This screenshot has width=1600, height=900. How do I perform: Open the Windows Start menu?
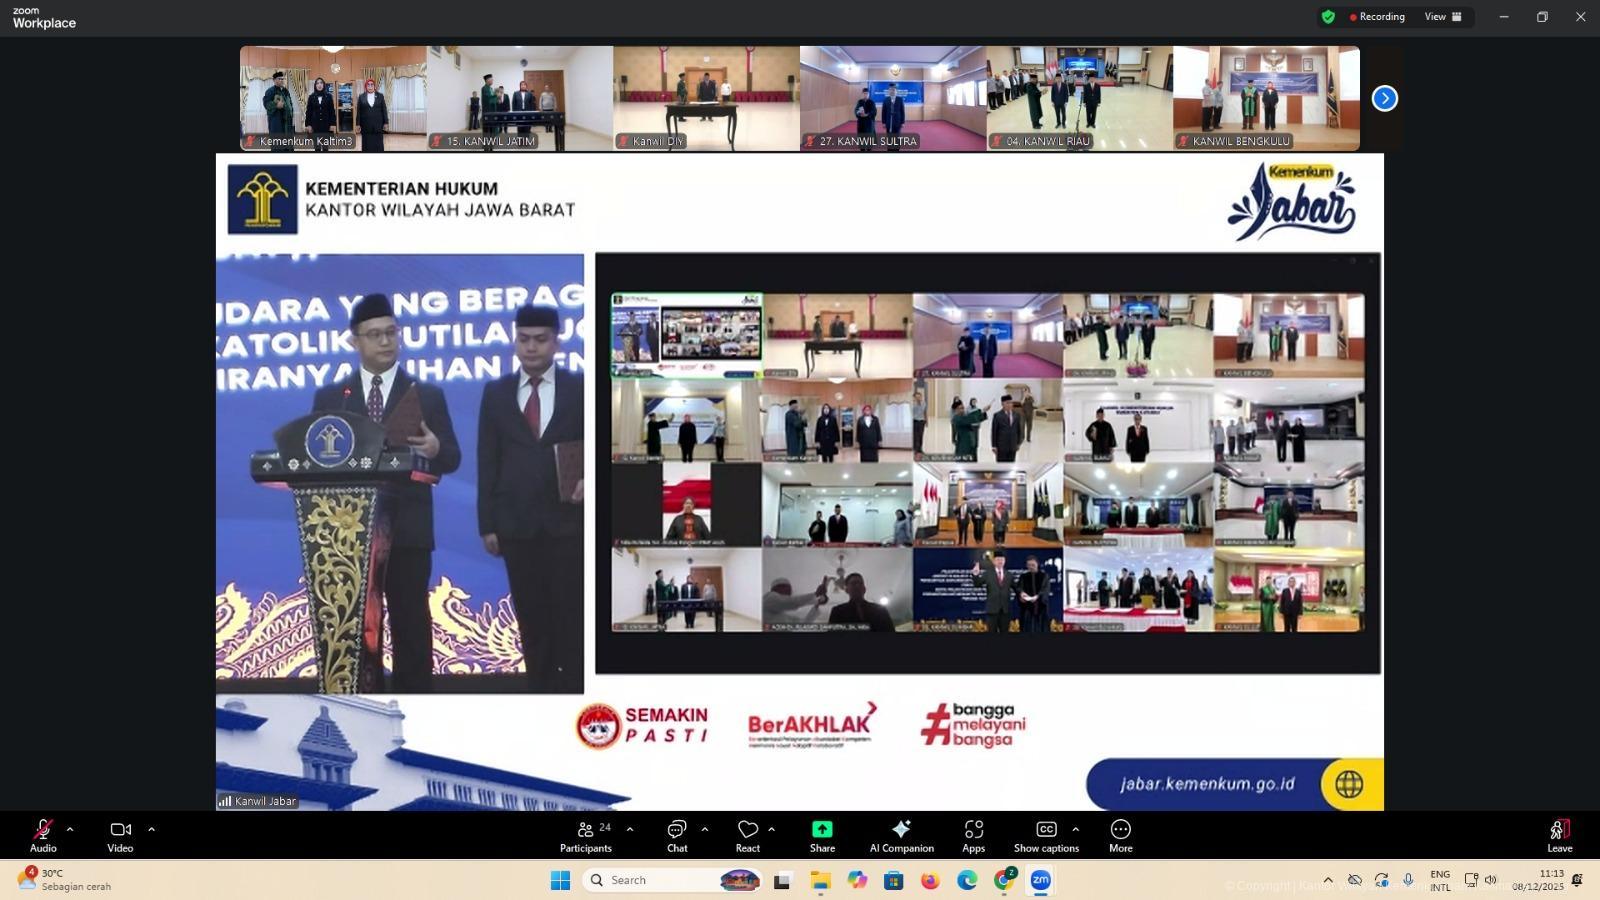pos(560,880)
